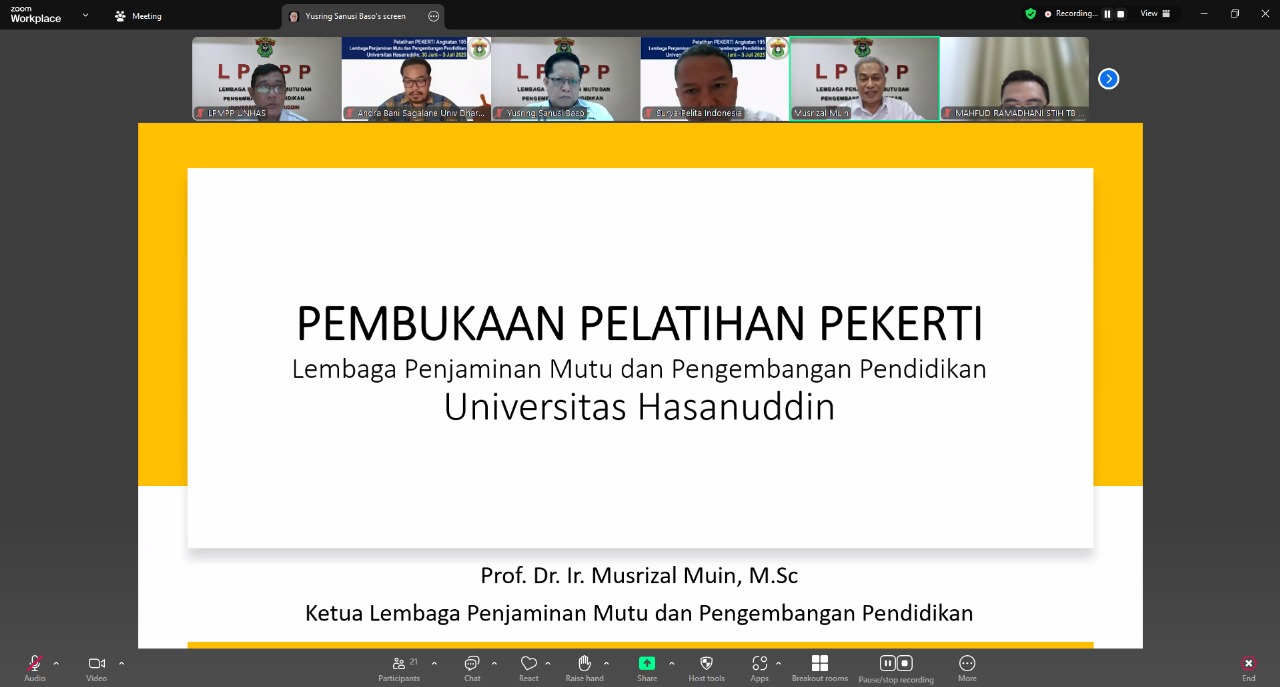
Task: Expand share options arrow beside Share
Action: coord(671,663)
